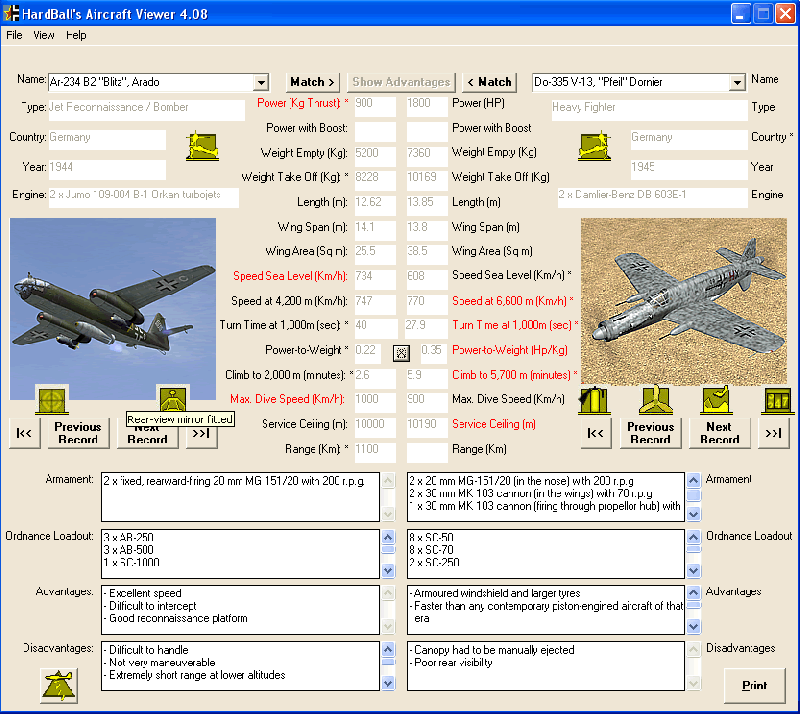Click the gunsight icon below the Ar-234 picture
This screenshot has width=800, height=714.
click(52, 399)
